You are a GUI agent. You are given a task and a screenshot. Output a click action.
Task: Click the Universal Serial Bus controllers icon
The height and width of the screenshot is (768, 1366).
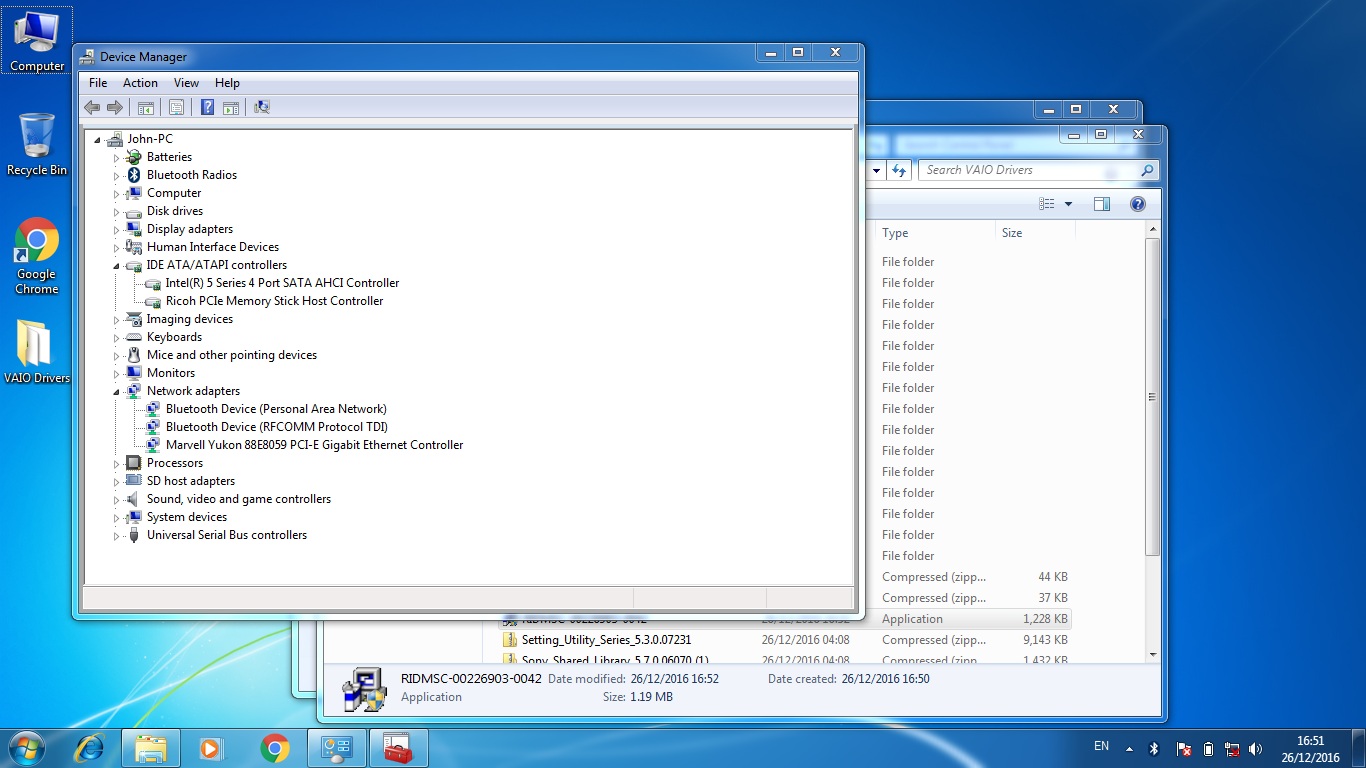134,535
